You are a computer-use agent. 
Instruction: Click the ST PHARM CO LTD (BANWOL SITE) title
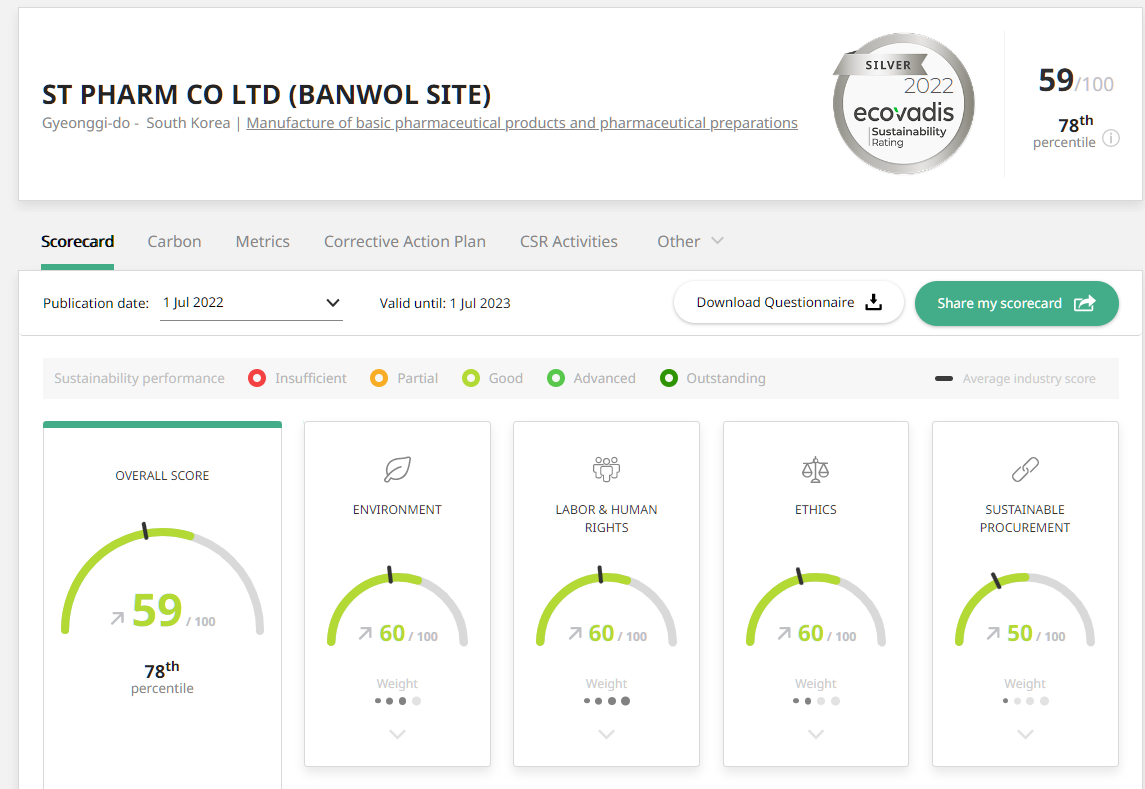(267, 95)
